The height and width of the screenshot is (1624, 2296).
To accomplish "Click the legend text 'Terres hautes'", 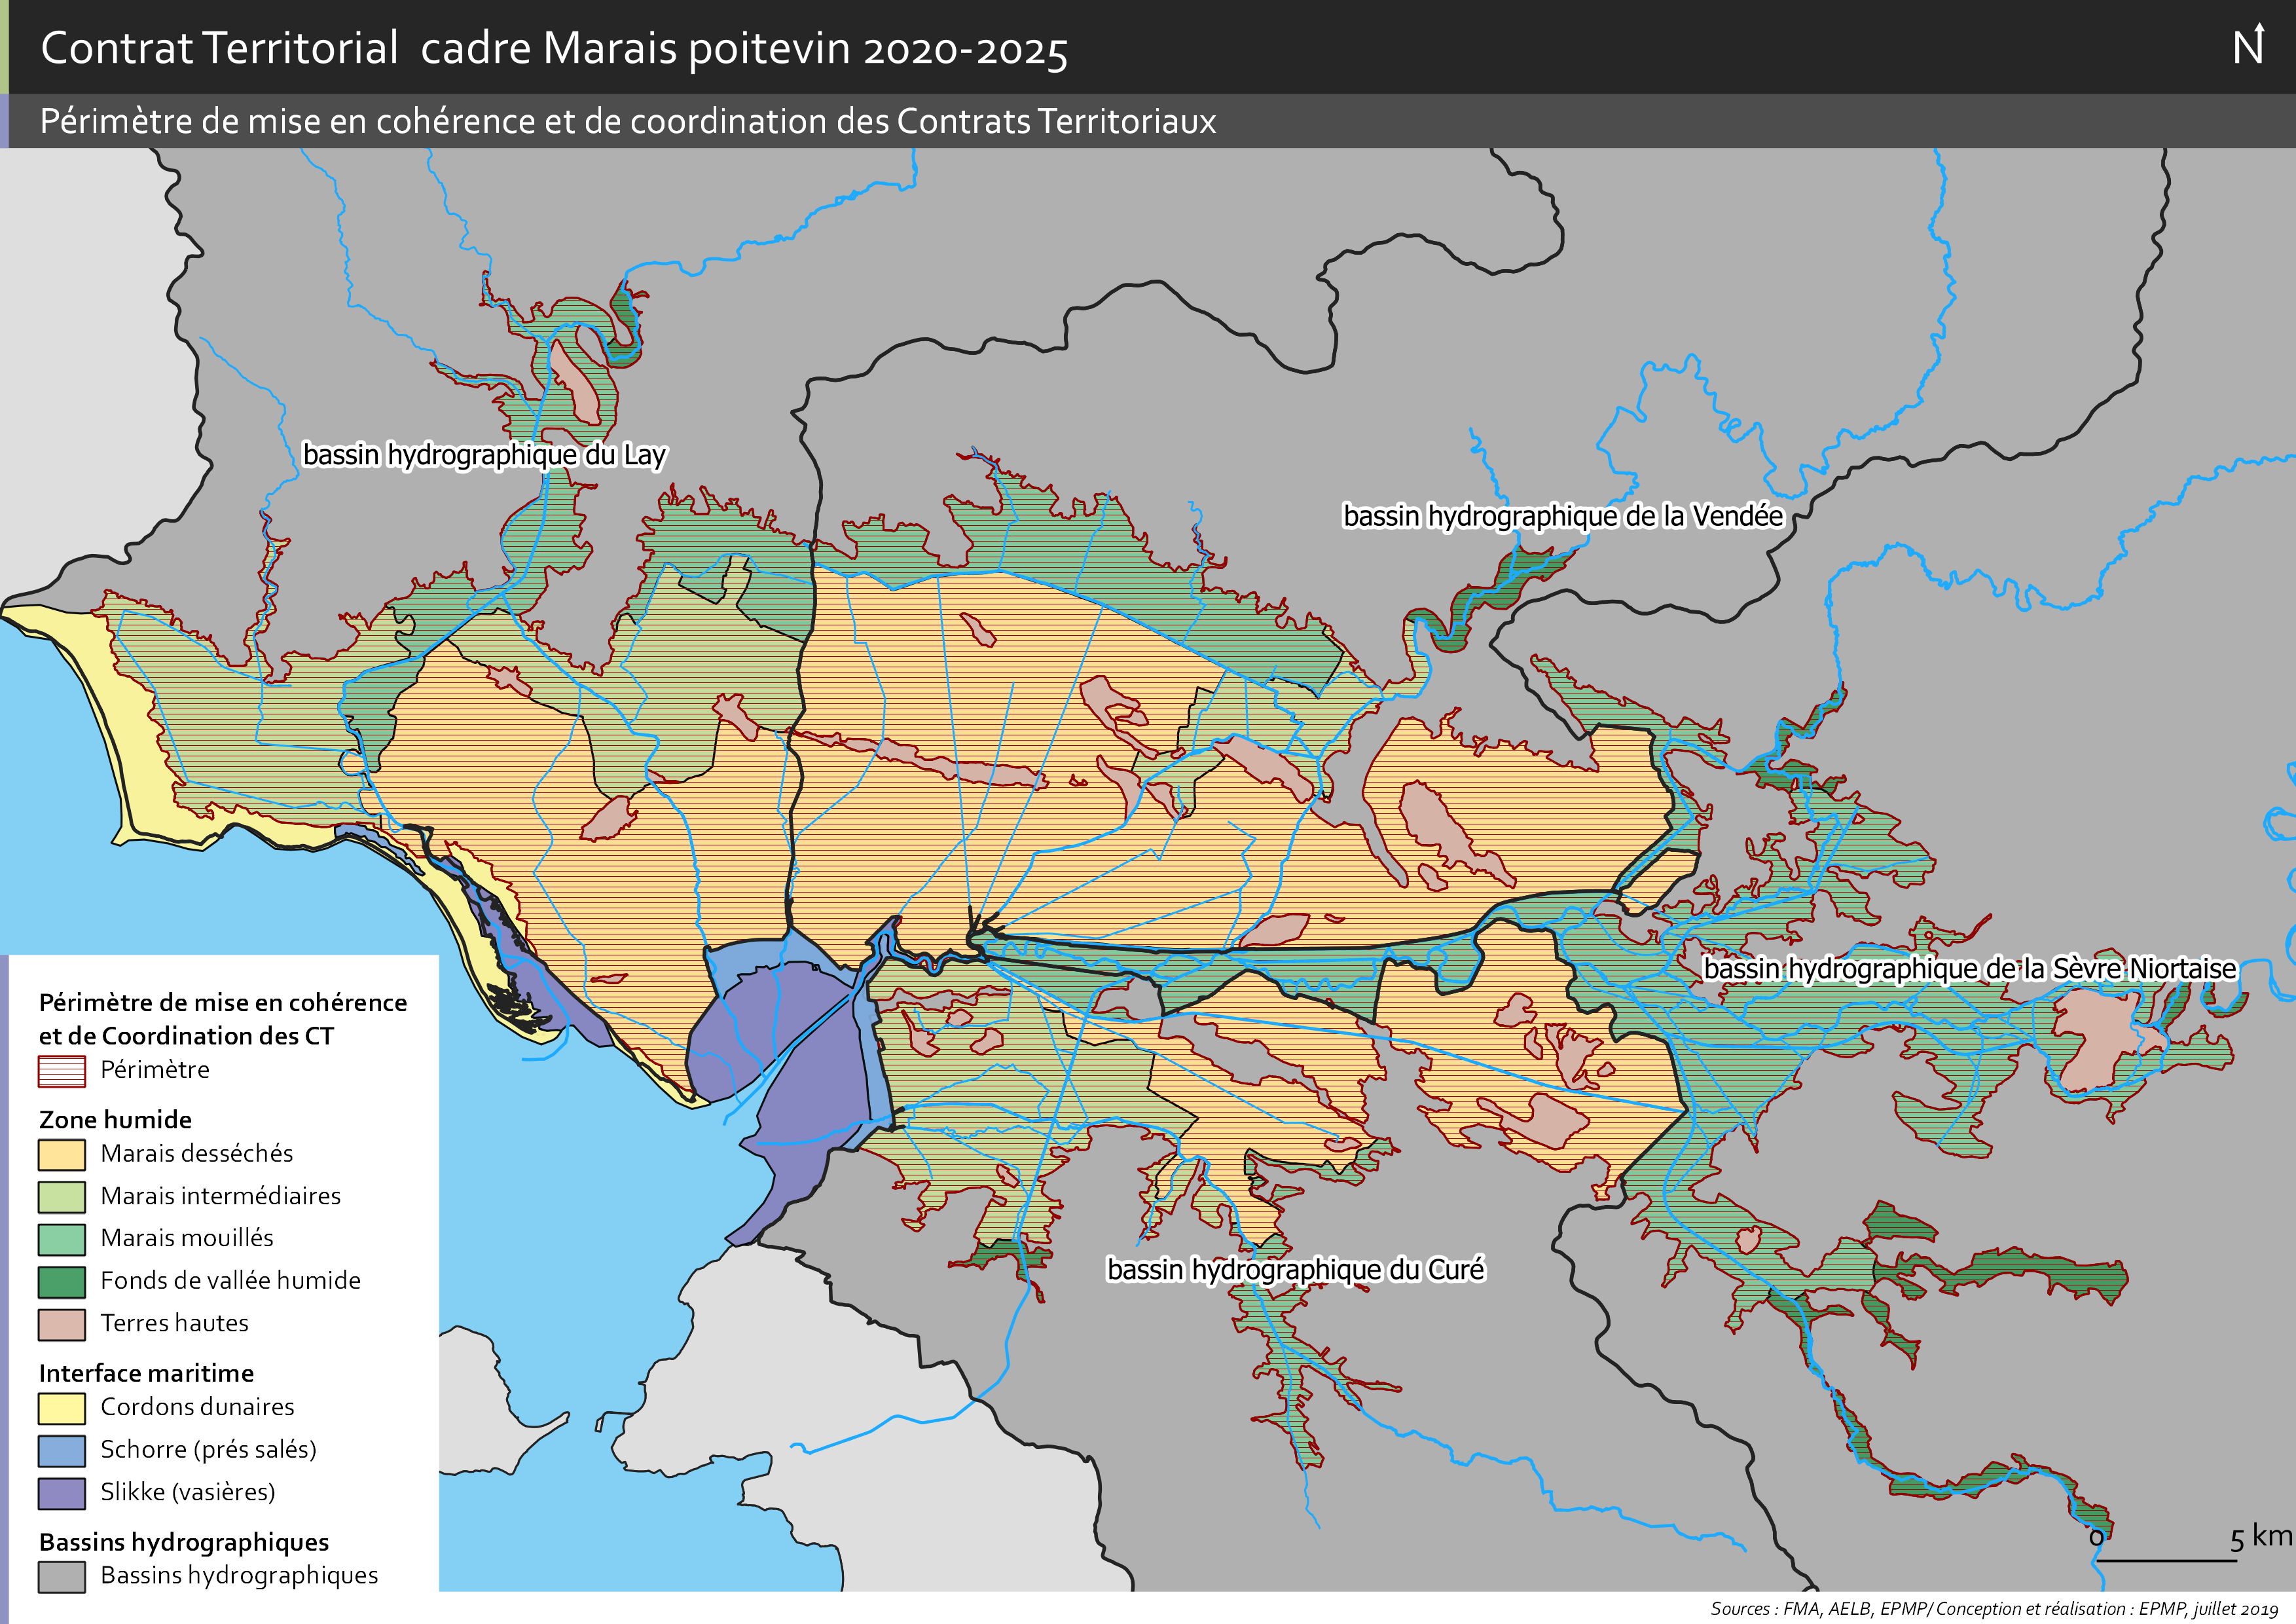I will coord(175,1323).
